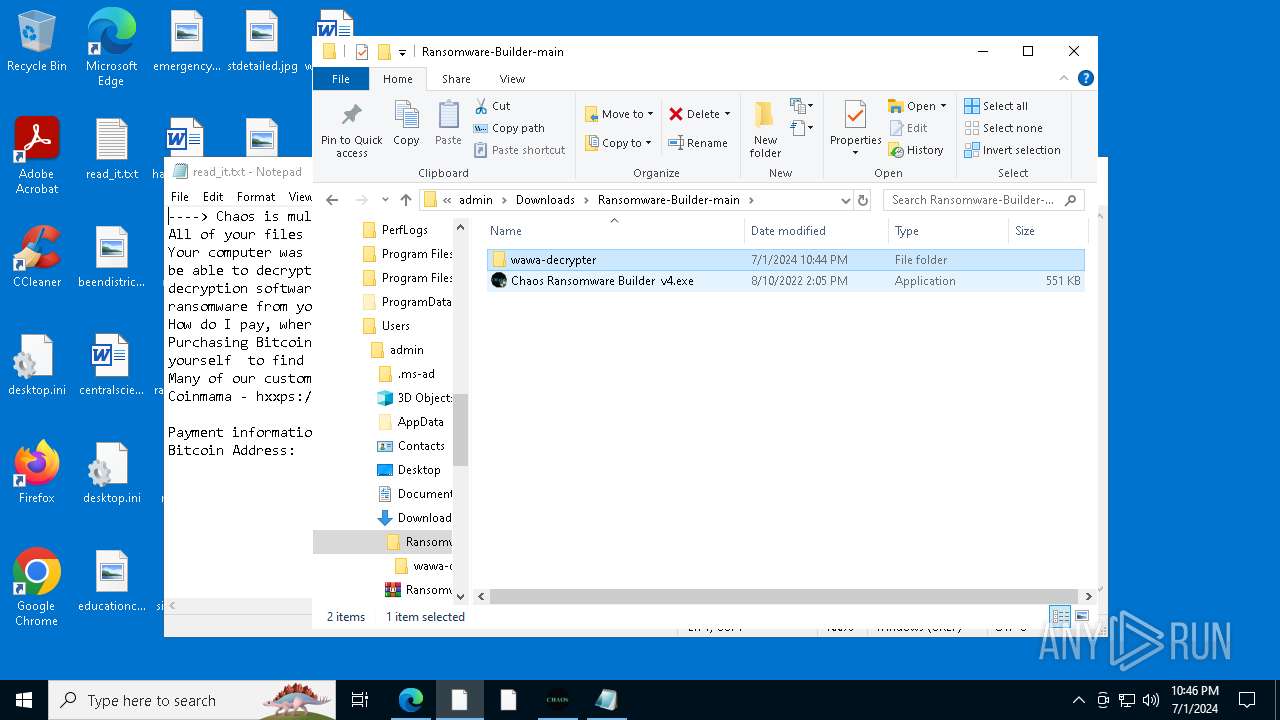Collapse the ribbon chevron
Screen dimensions: 1280x720
[x=1063, y=78]
